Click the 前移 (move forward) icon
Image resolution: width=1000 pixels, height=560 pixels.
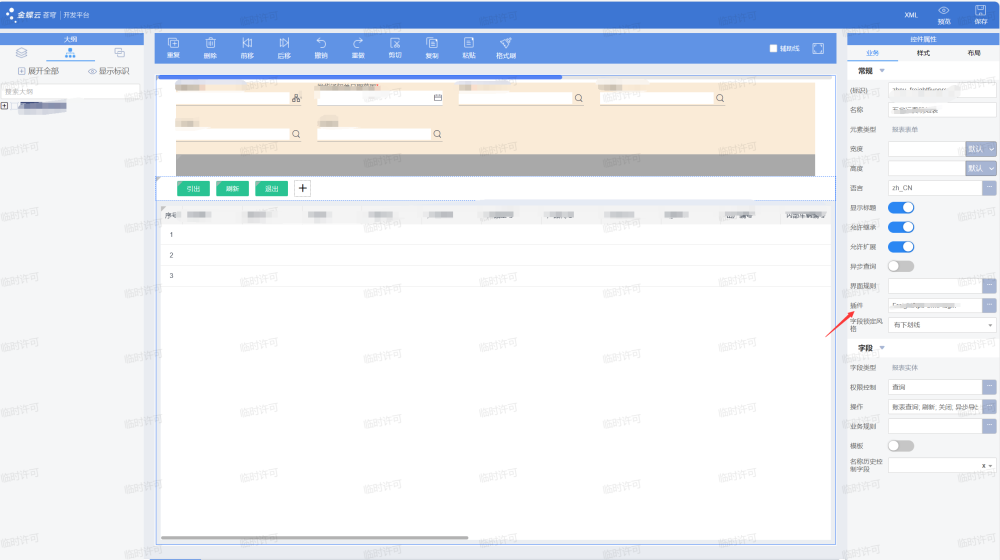click(x=247, y=43)
